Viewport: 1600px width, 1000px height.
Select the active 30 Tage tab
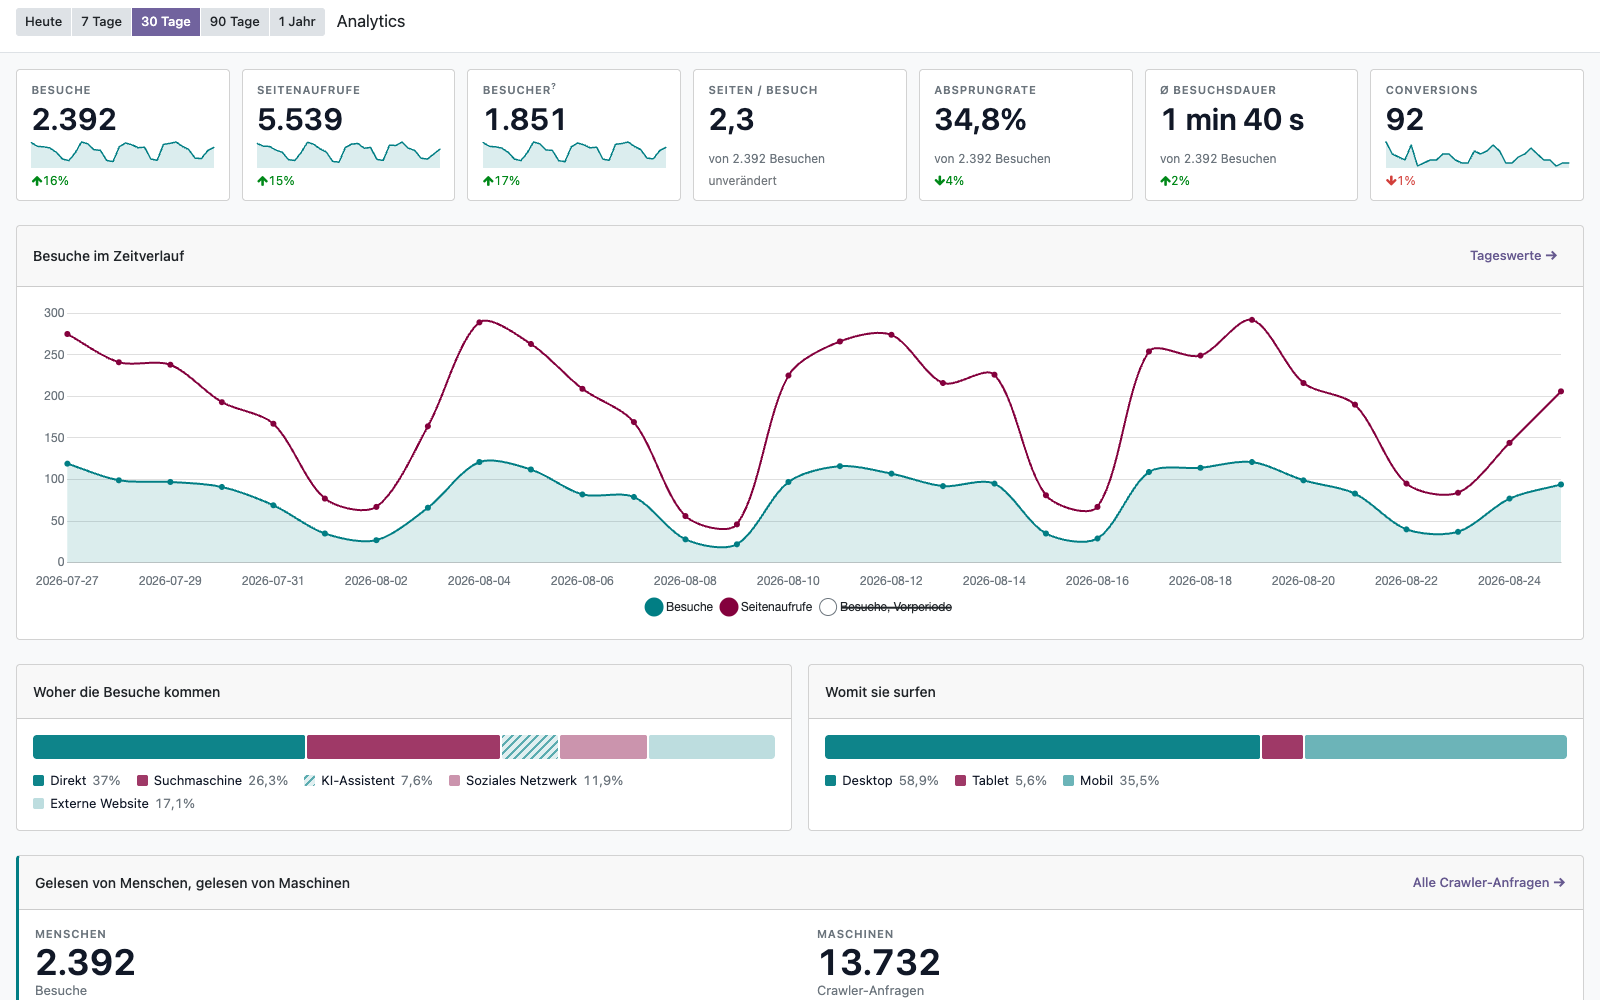click(166, 22)
